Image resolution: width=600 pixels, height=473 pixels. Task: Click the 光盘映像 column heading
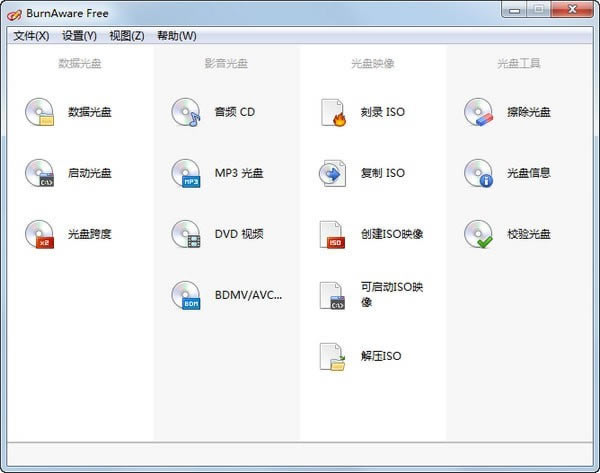pos(373,63)
